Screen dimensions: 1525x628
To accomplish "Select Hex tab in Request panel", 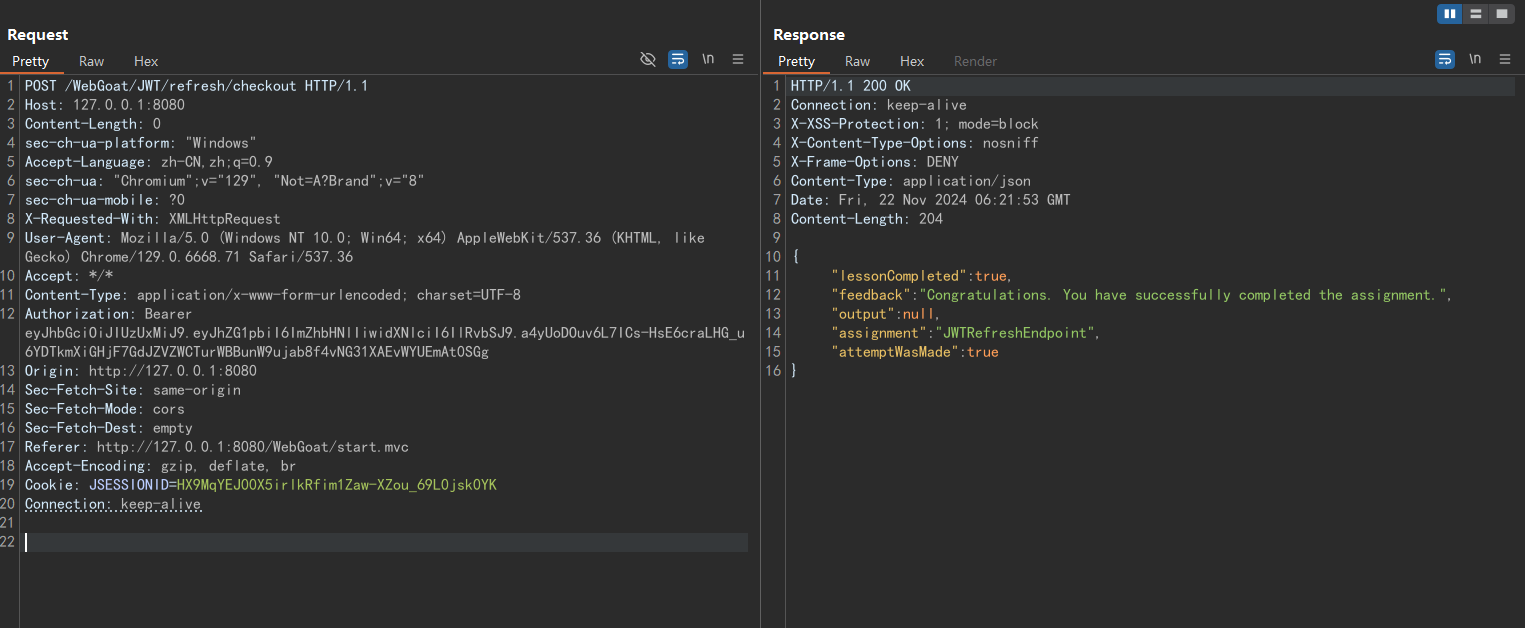I will pos(146,61).
